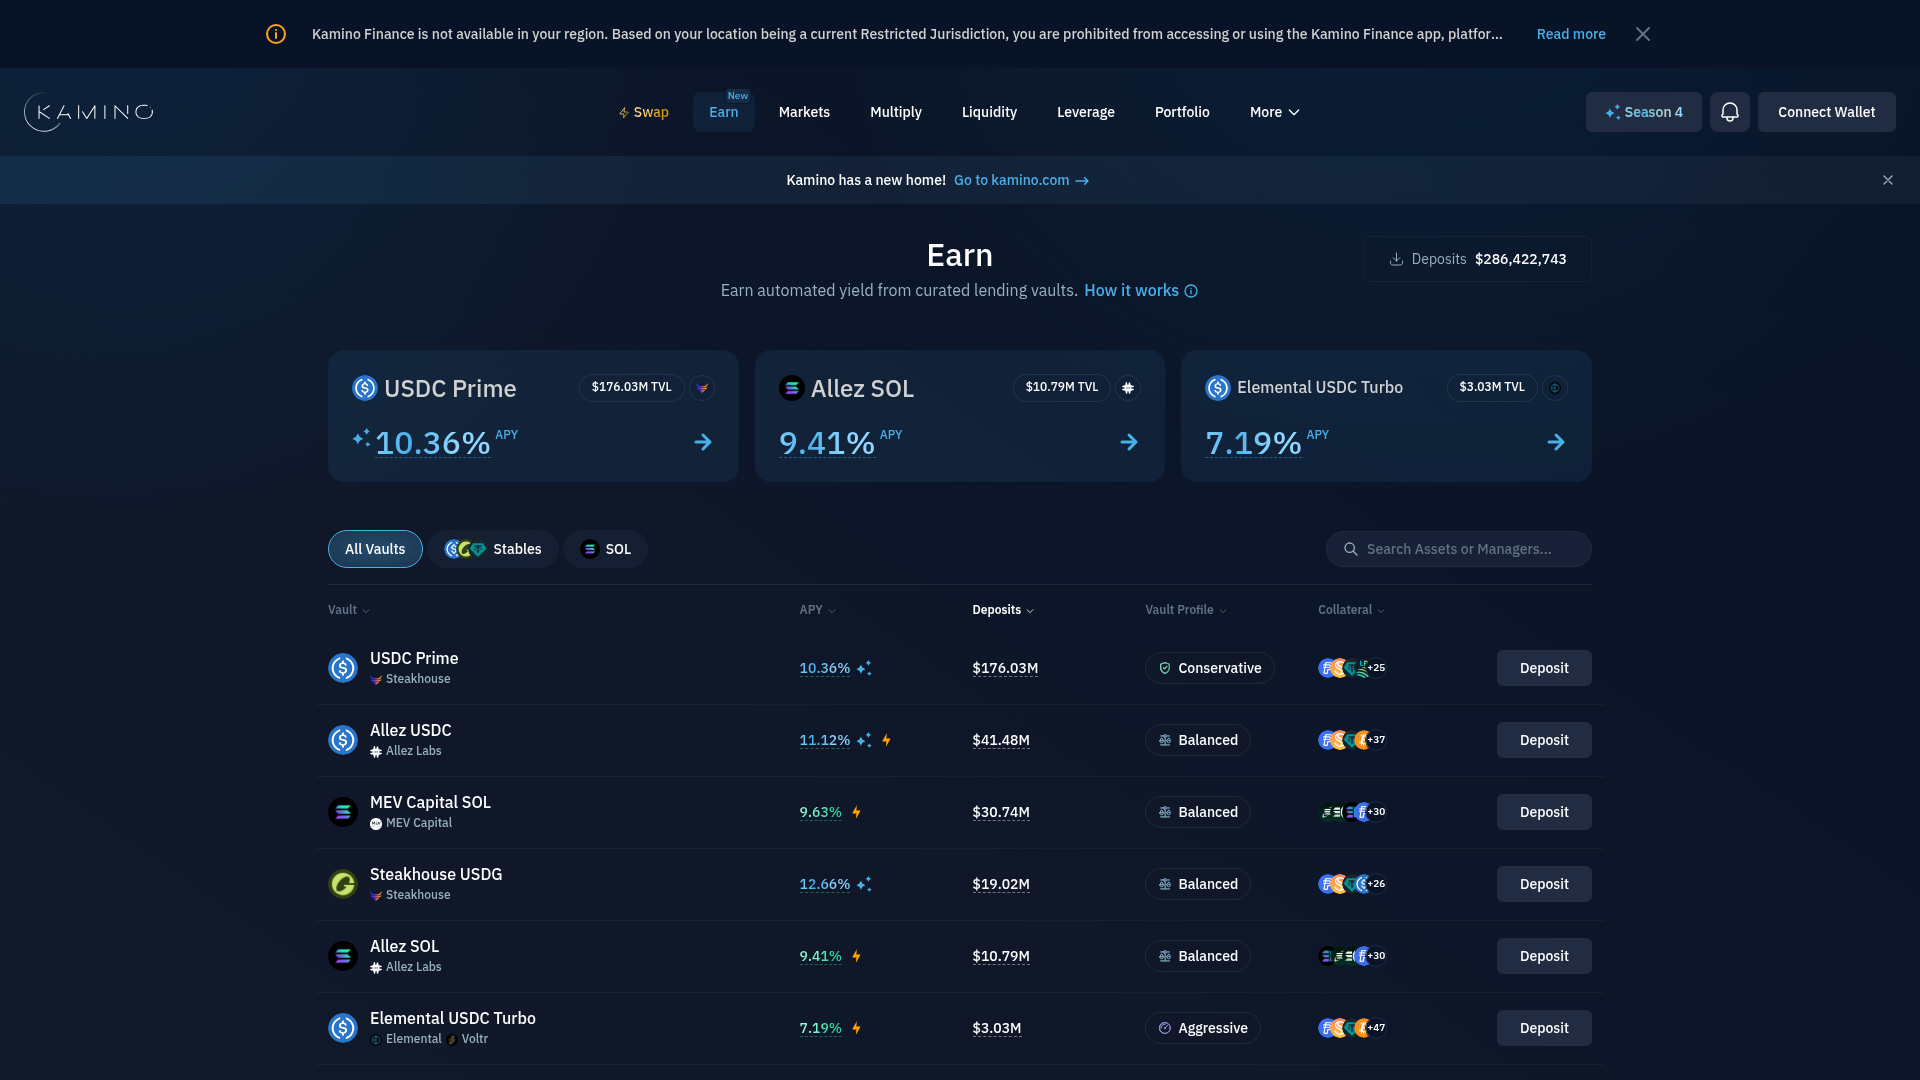The width and height of the screenshot is (1920, 1080).
Task: Click Connect Wallet
Action: [x=1826, y=112]
